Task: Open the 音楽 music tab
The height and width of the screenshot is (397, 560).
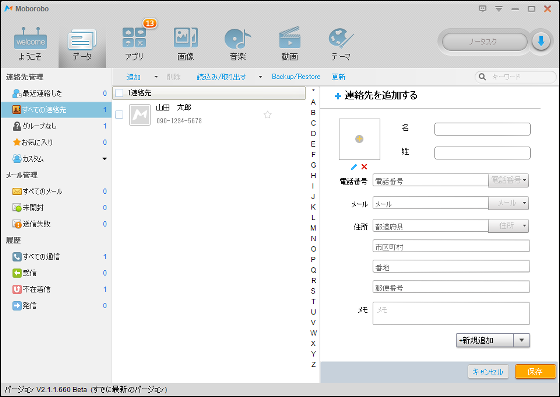Action: click(x=238, y=44)
